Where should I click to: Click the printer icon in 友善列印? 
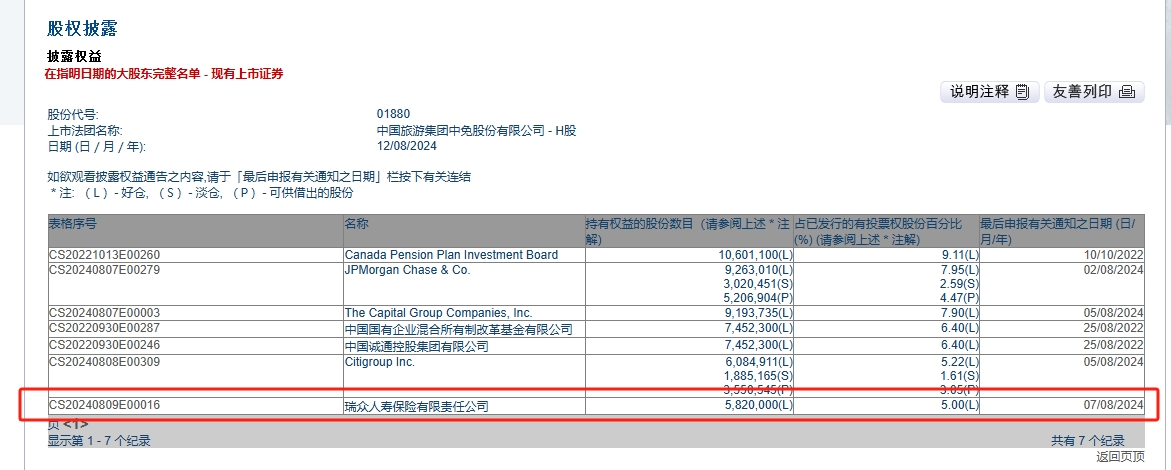pos(1127,93)
